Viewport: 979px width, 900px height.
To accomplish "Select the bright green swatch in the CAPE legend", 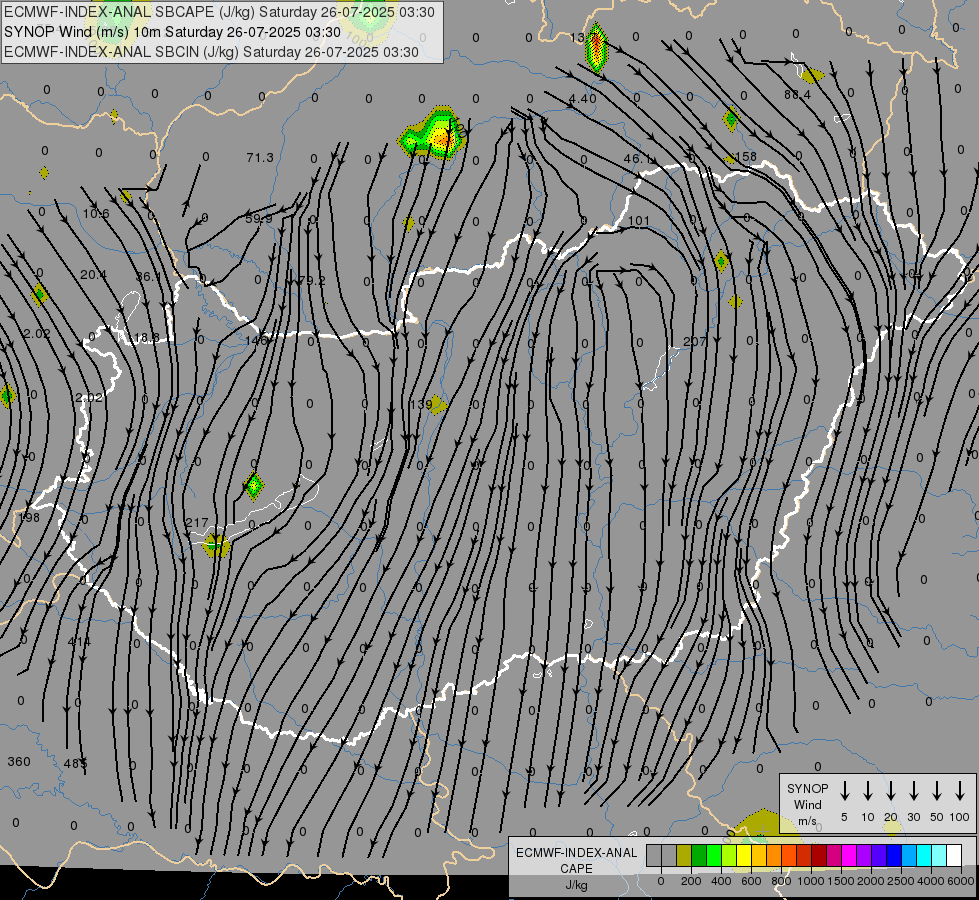I will coord(714,855).
